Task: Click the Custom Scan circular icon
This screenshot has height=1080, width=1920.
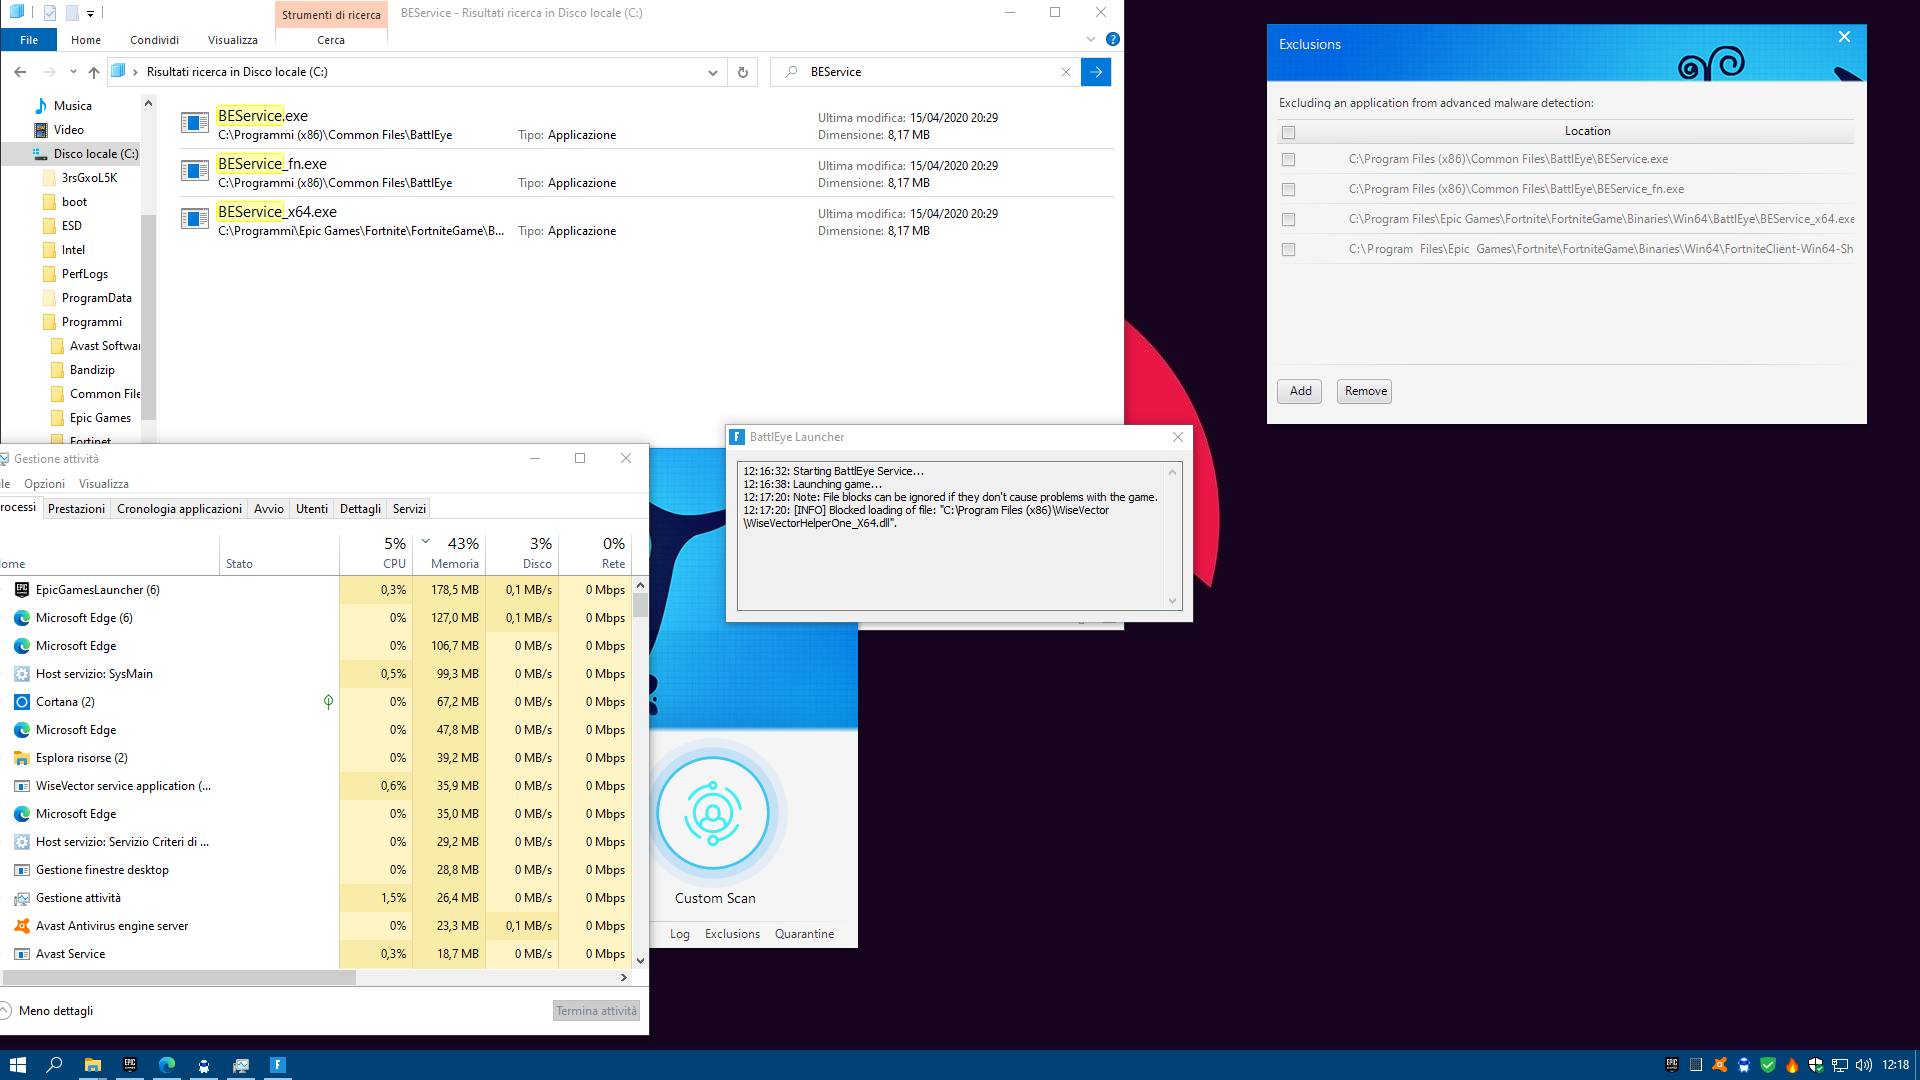Action: click(x=713, y=814)
